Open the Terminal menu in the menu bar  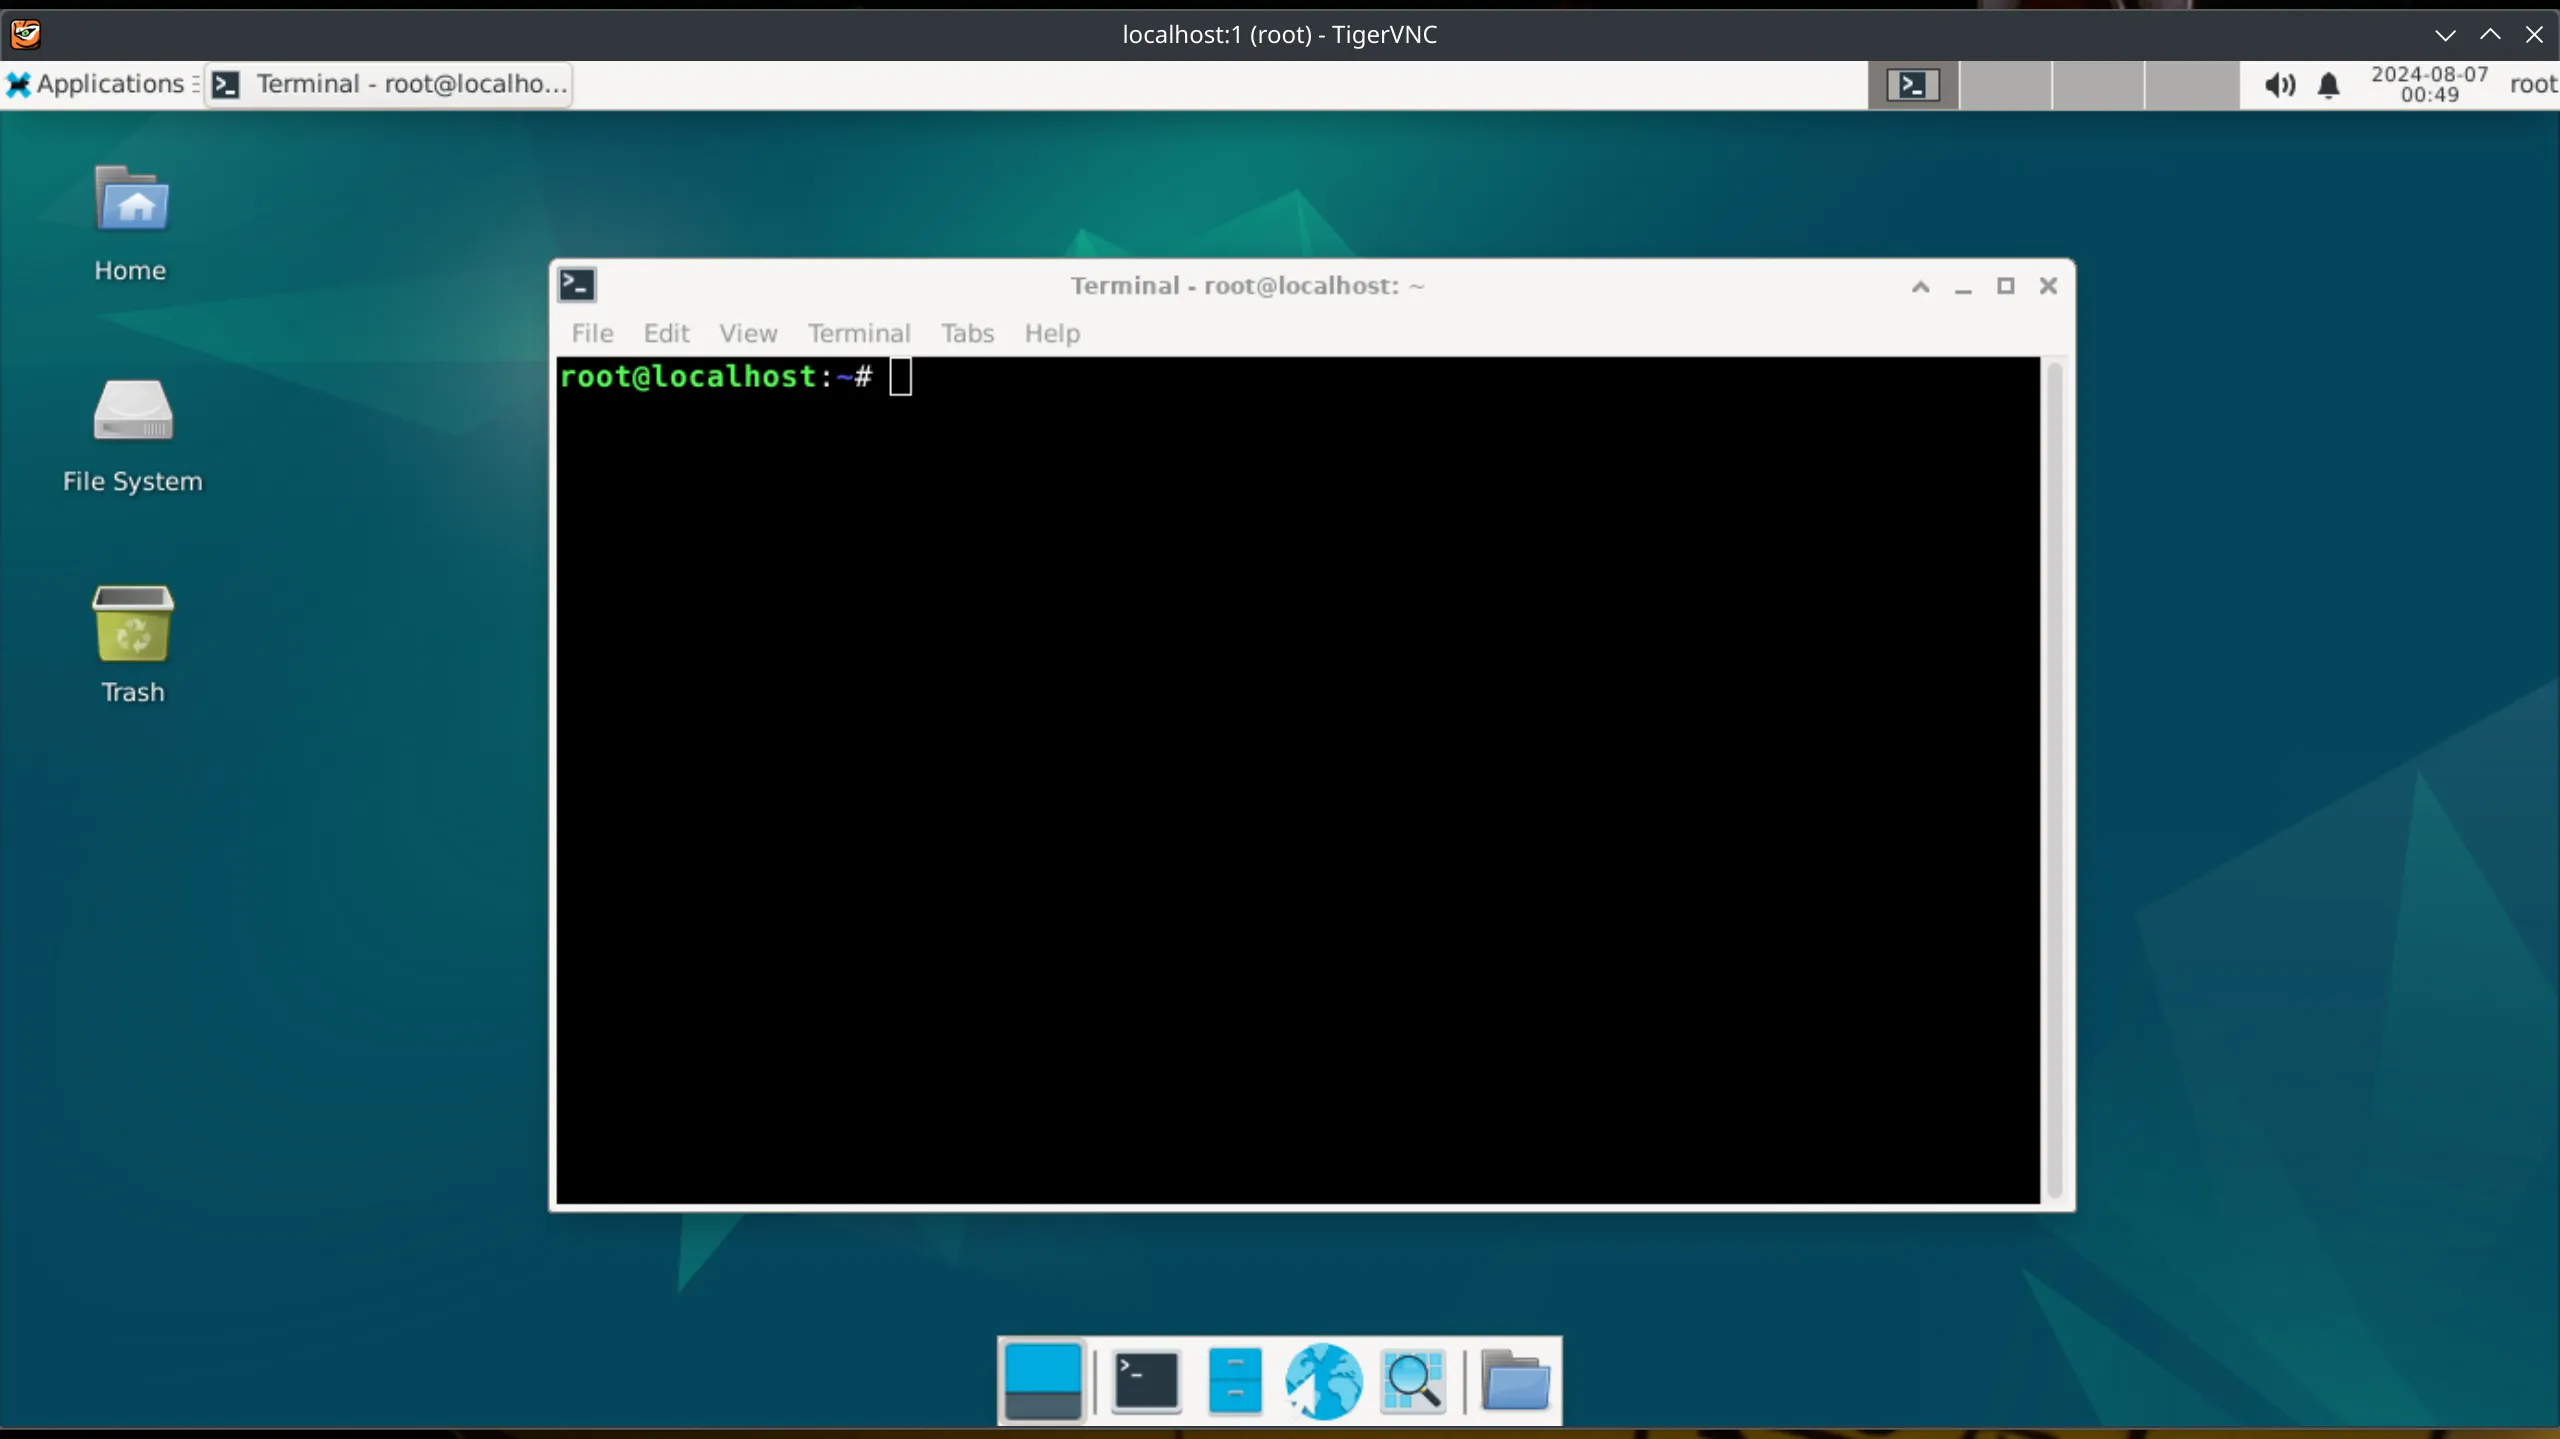(860, 333)
